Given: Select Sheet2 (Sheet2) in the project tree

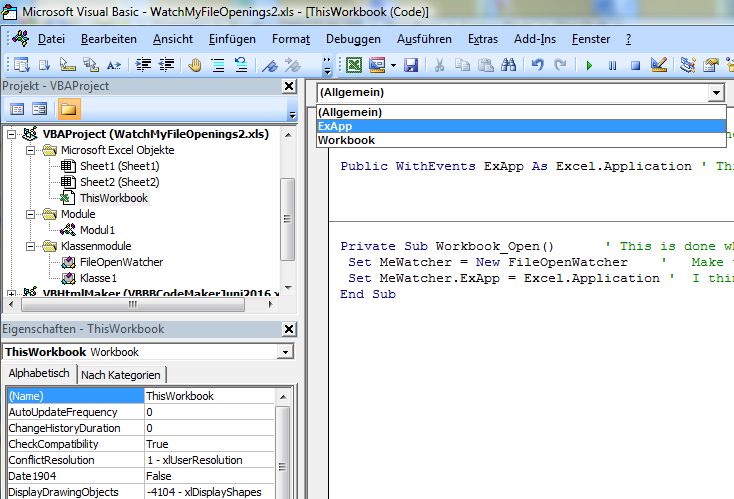Looking at the screenshot, I should [x=119, y=182].
